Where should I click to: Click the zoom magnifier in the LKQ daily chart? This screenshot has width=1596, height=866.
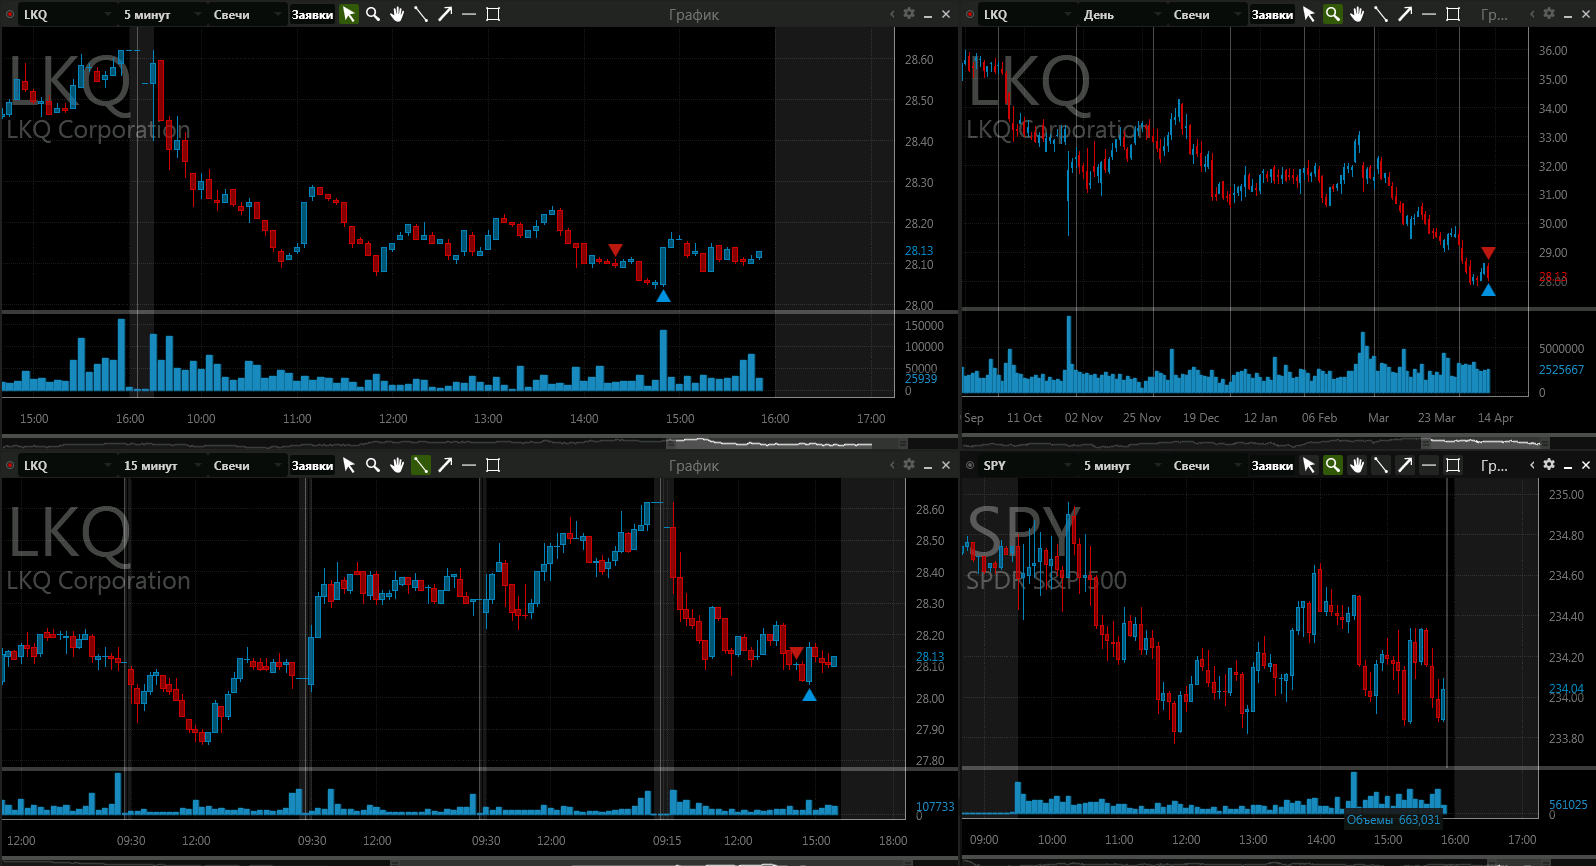1333,14
